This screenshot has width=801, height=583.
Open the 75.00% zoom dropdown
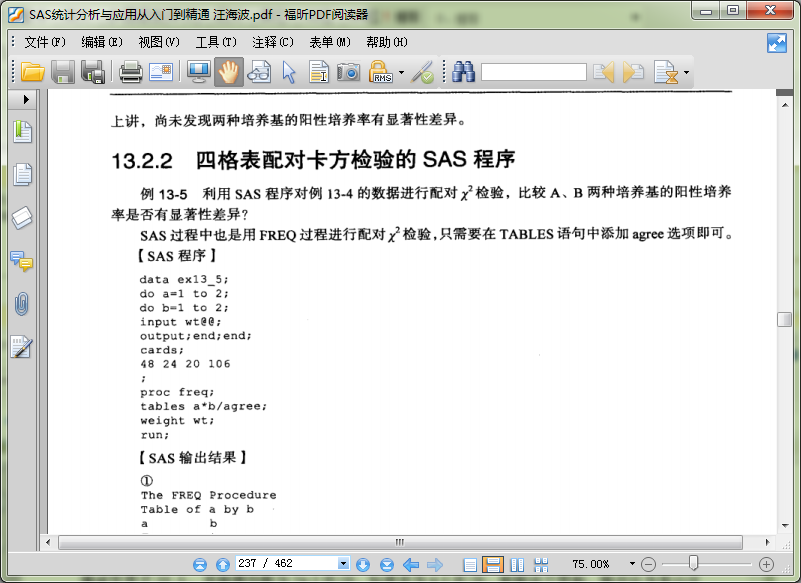(632, 564)
